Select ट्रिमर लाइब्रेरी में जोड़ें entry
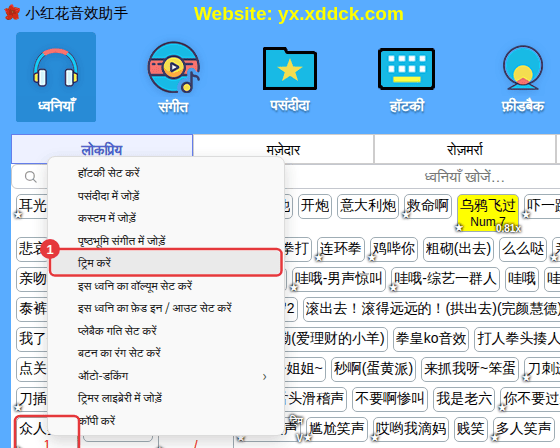The height and width of the screenshot is (448, 560). (166, 398)
